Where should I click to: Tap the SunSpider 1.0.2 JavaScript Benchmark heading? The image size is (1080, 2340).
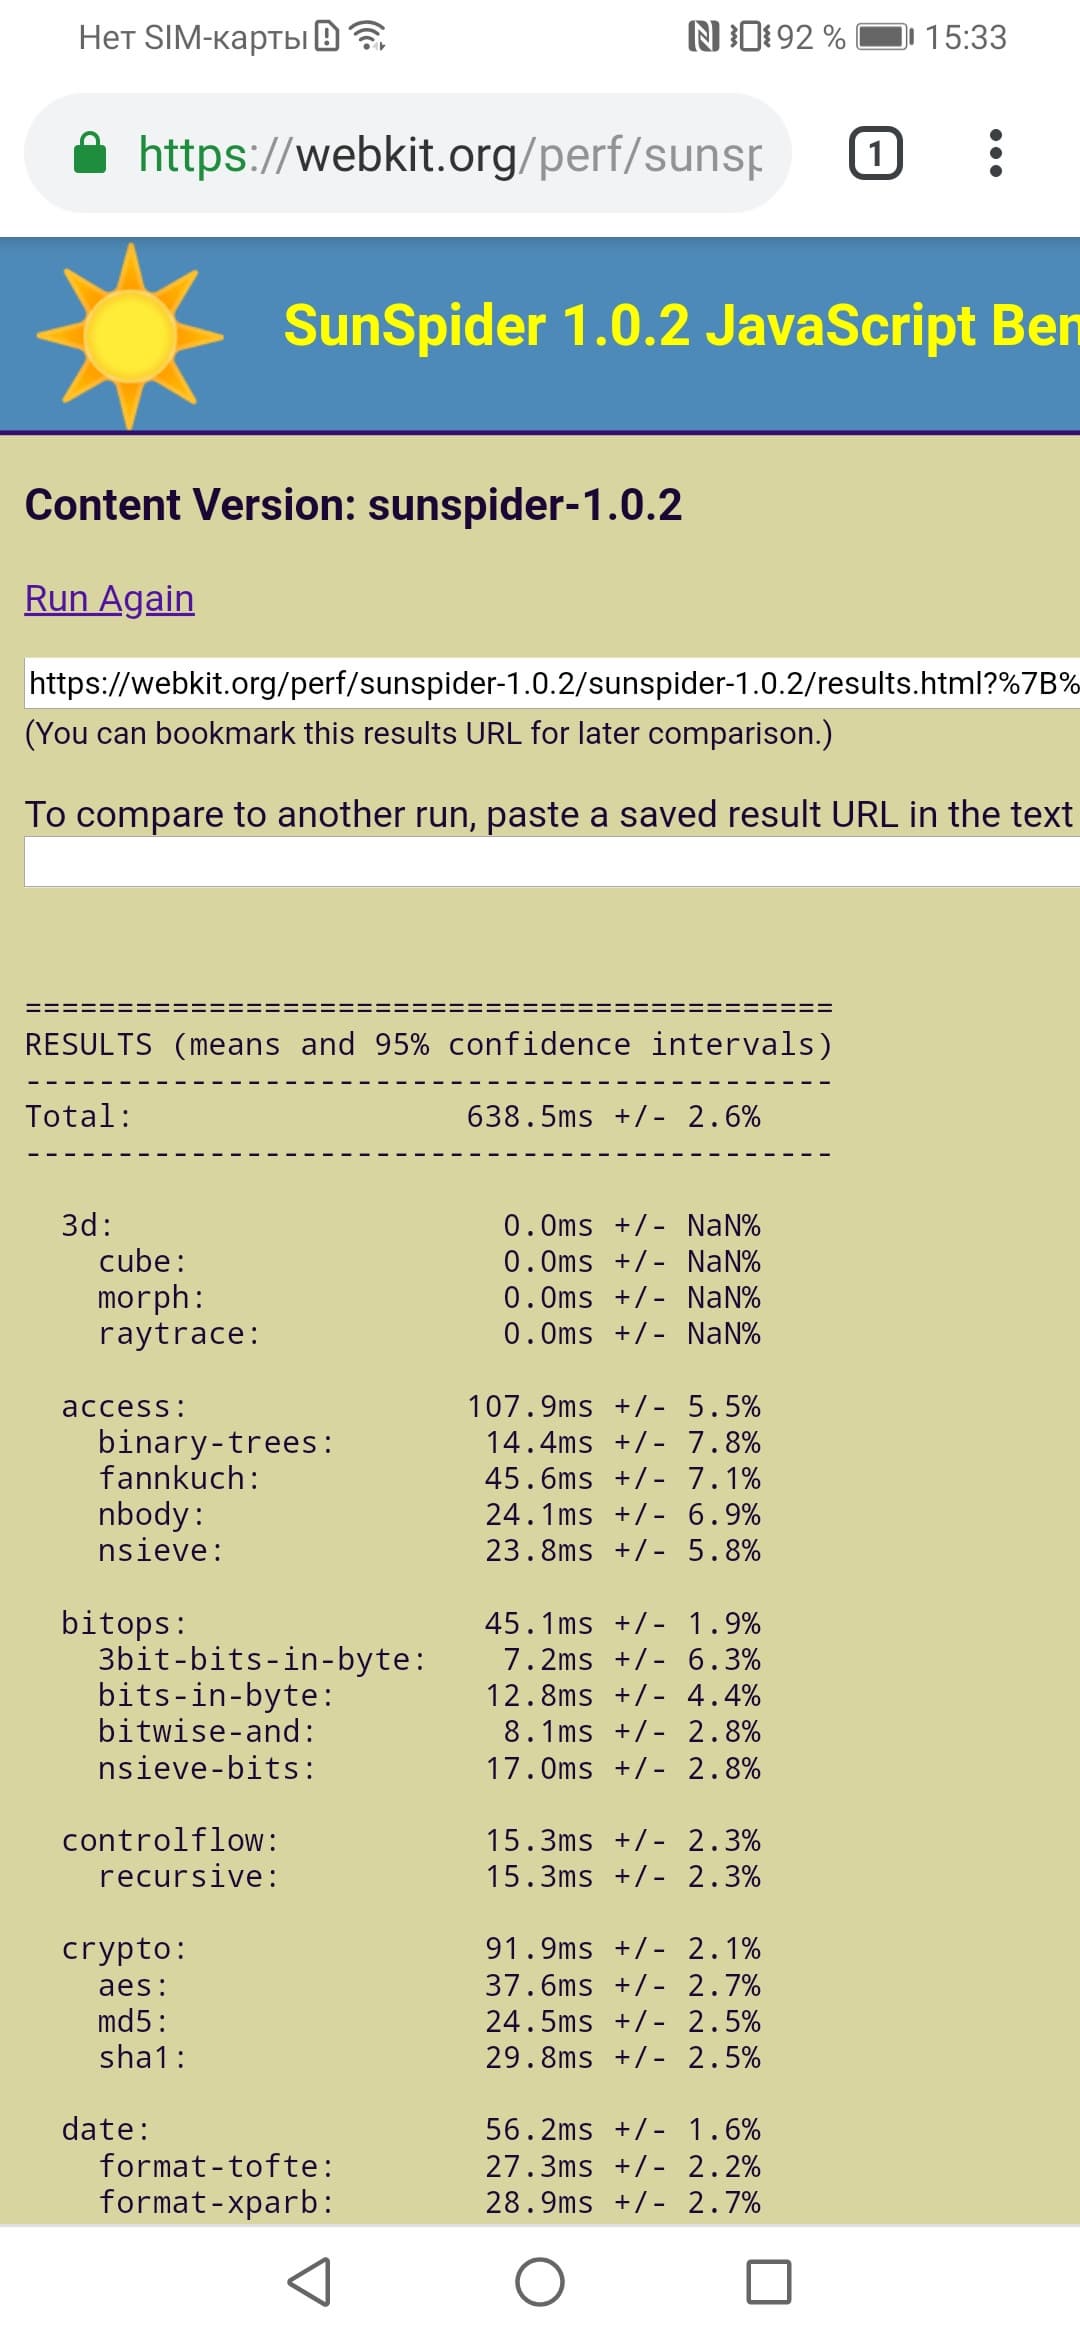point(680,326)
